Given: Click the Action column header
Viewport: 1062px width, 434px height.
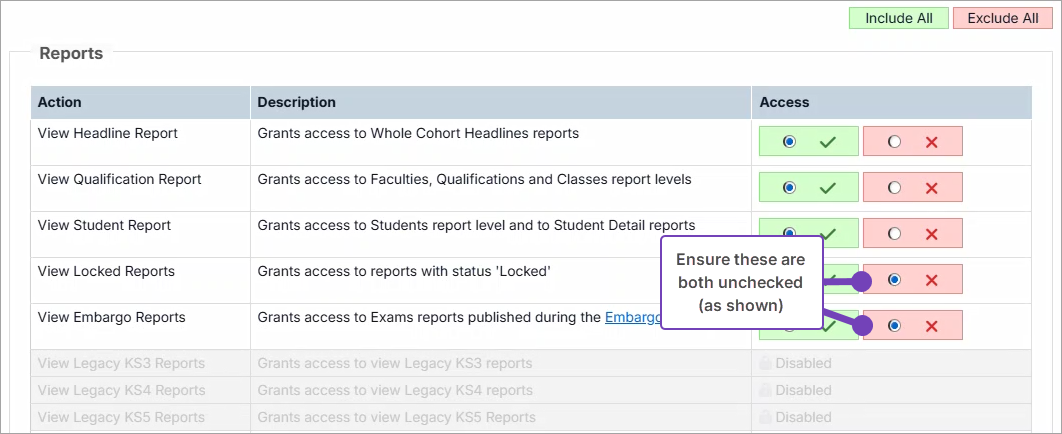Looking at the screenshot, I should coord(60,102).
